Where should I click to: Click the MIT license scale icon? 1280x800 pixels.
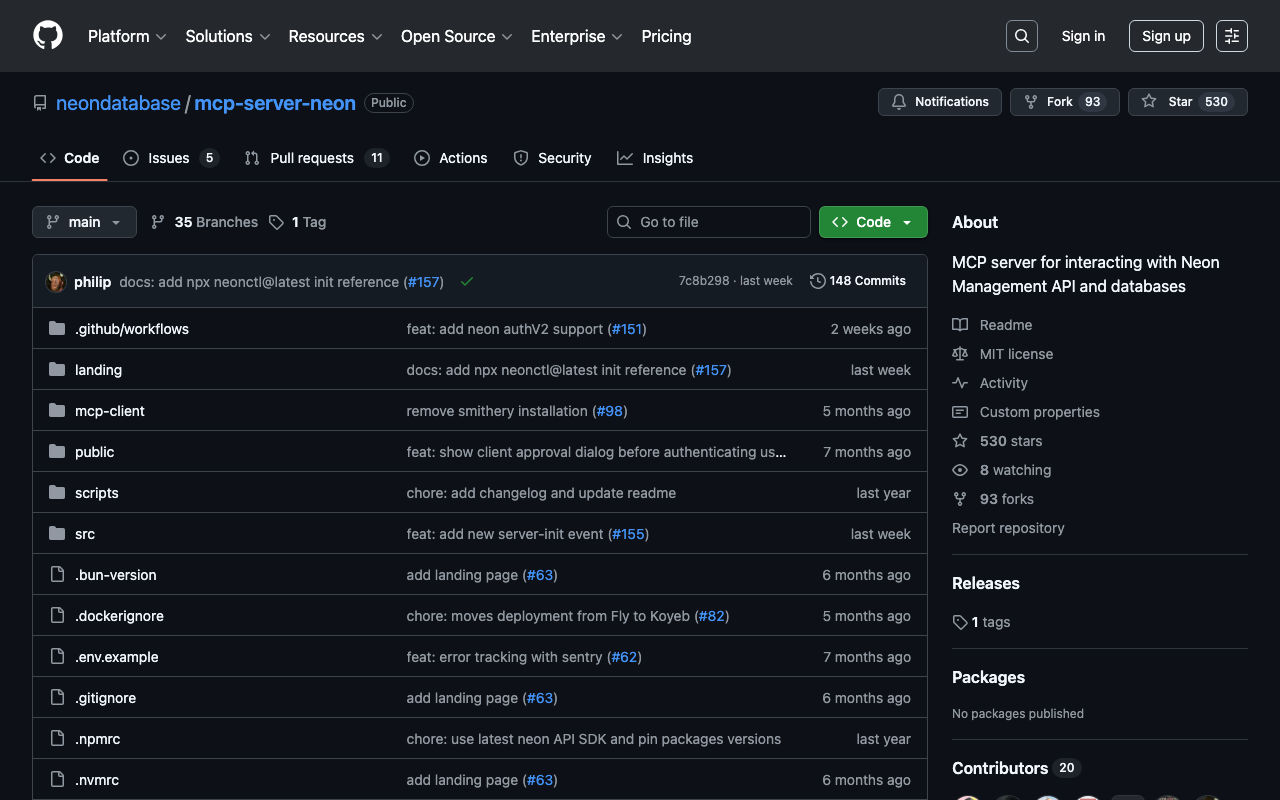point(960,354)
